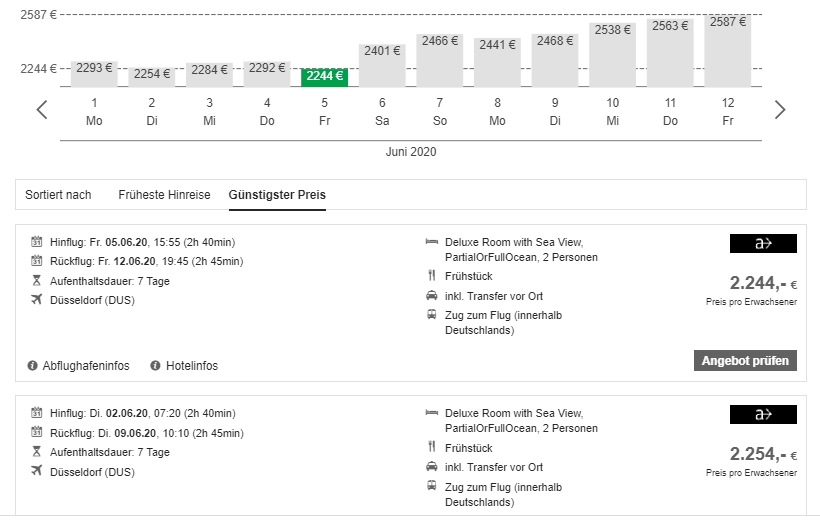Go to next dates with right arrow
The width and height of the screenshot is (820, 520).
[x=780, y=110]
